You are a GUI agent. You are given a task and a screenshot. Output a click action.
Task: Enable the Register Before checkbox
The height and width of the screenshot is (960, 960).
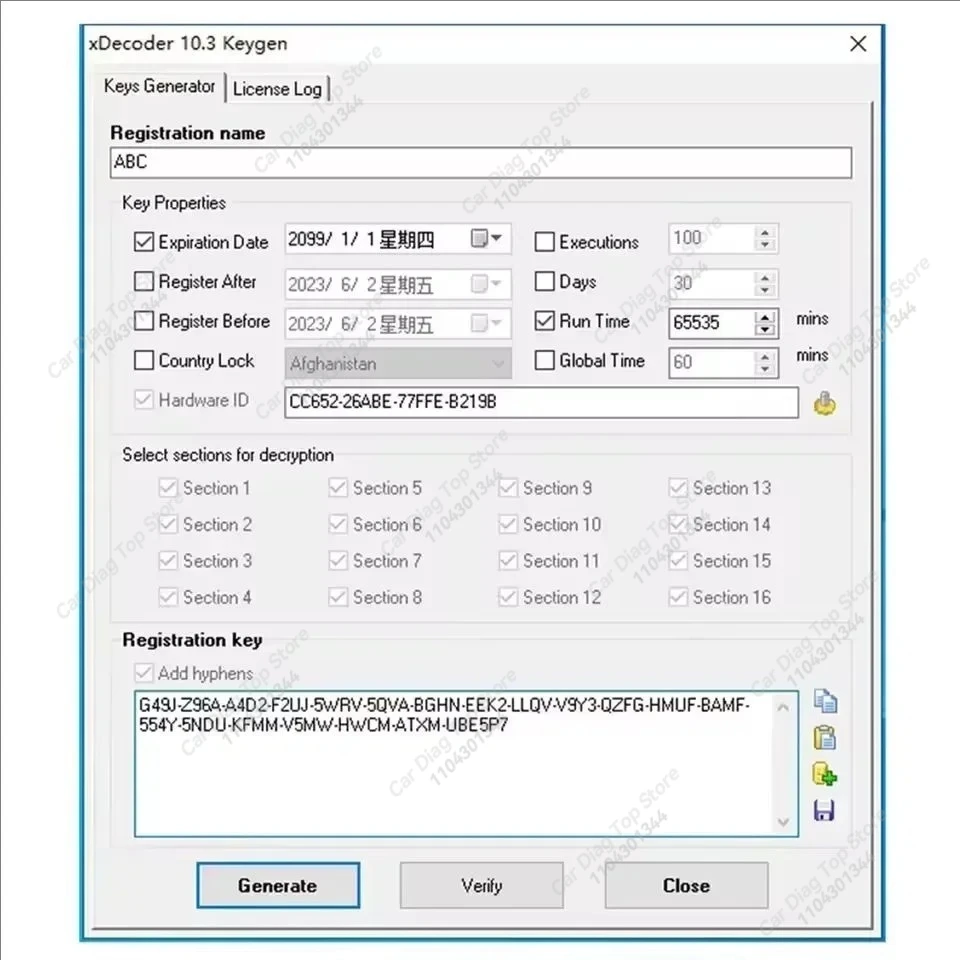143,321
